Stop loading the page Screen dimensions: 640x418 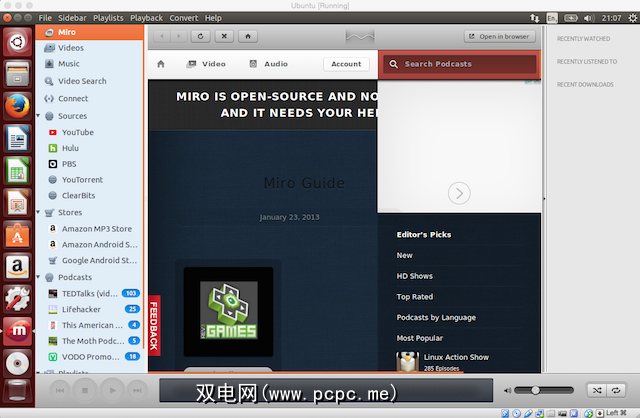(224, 36)
